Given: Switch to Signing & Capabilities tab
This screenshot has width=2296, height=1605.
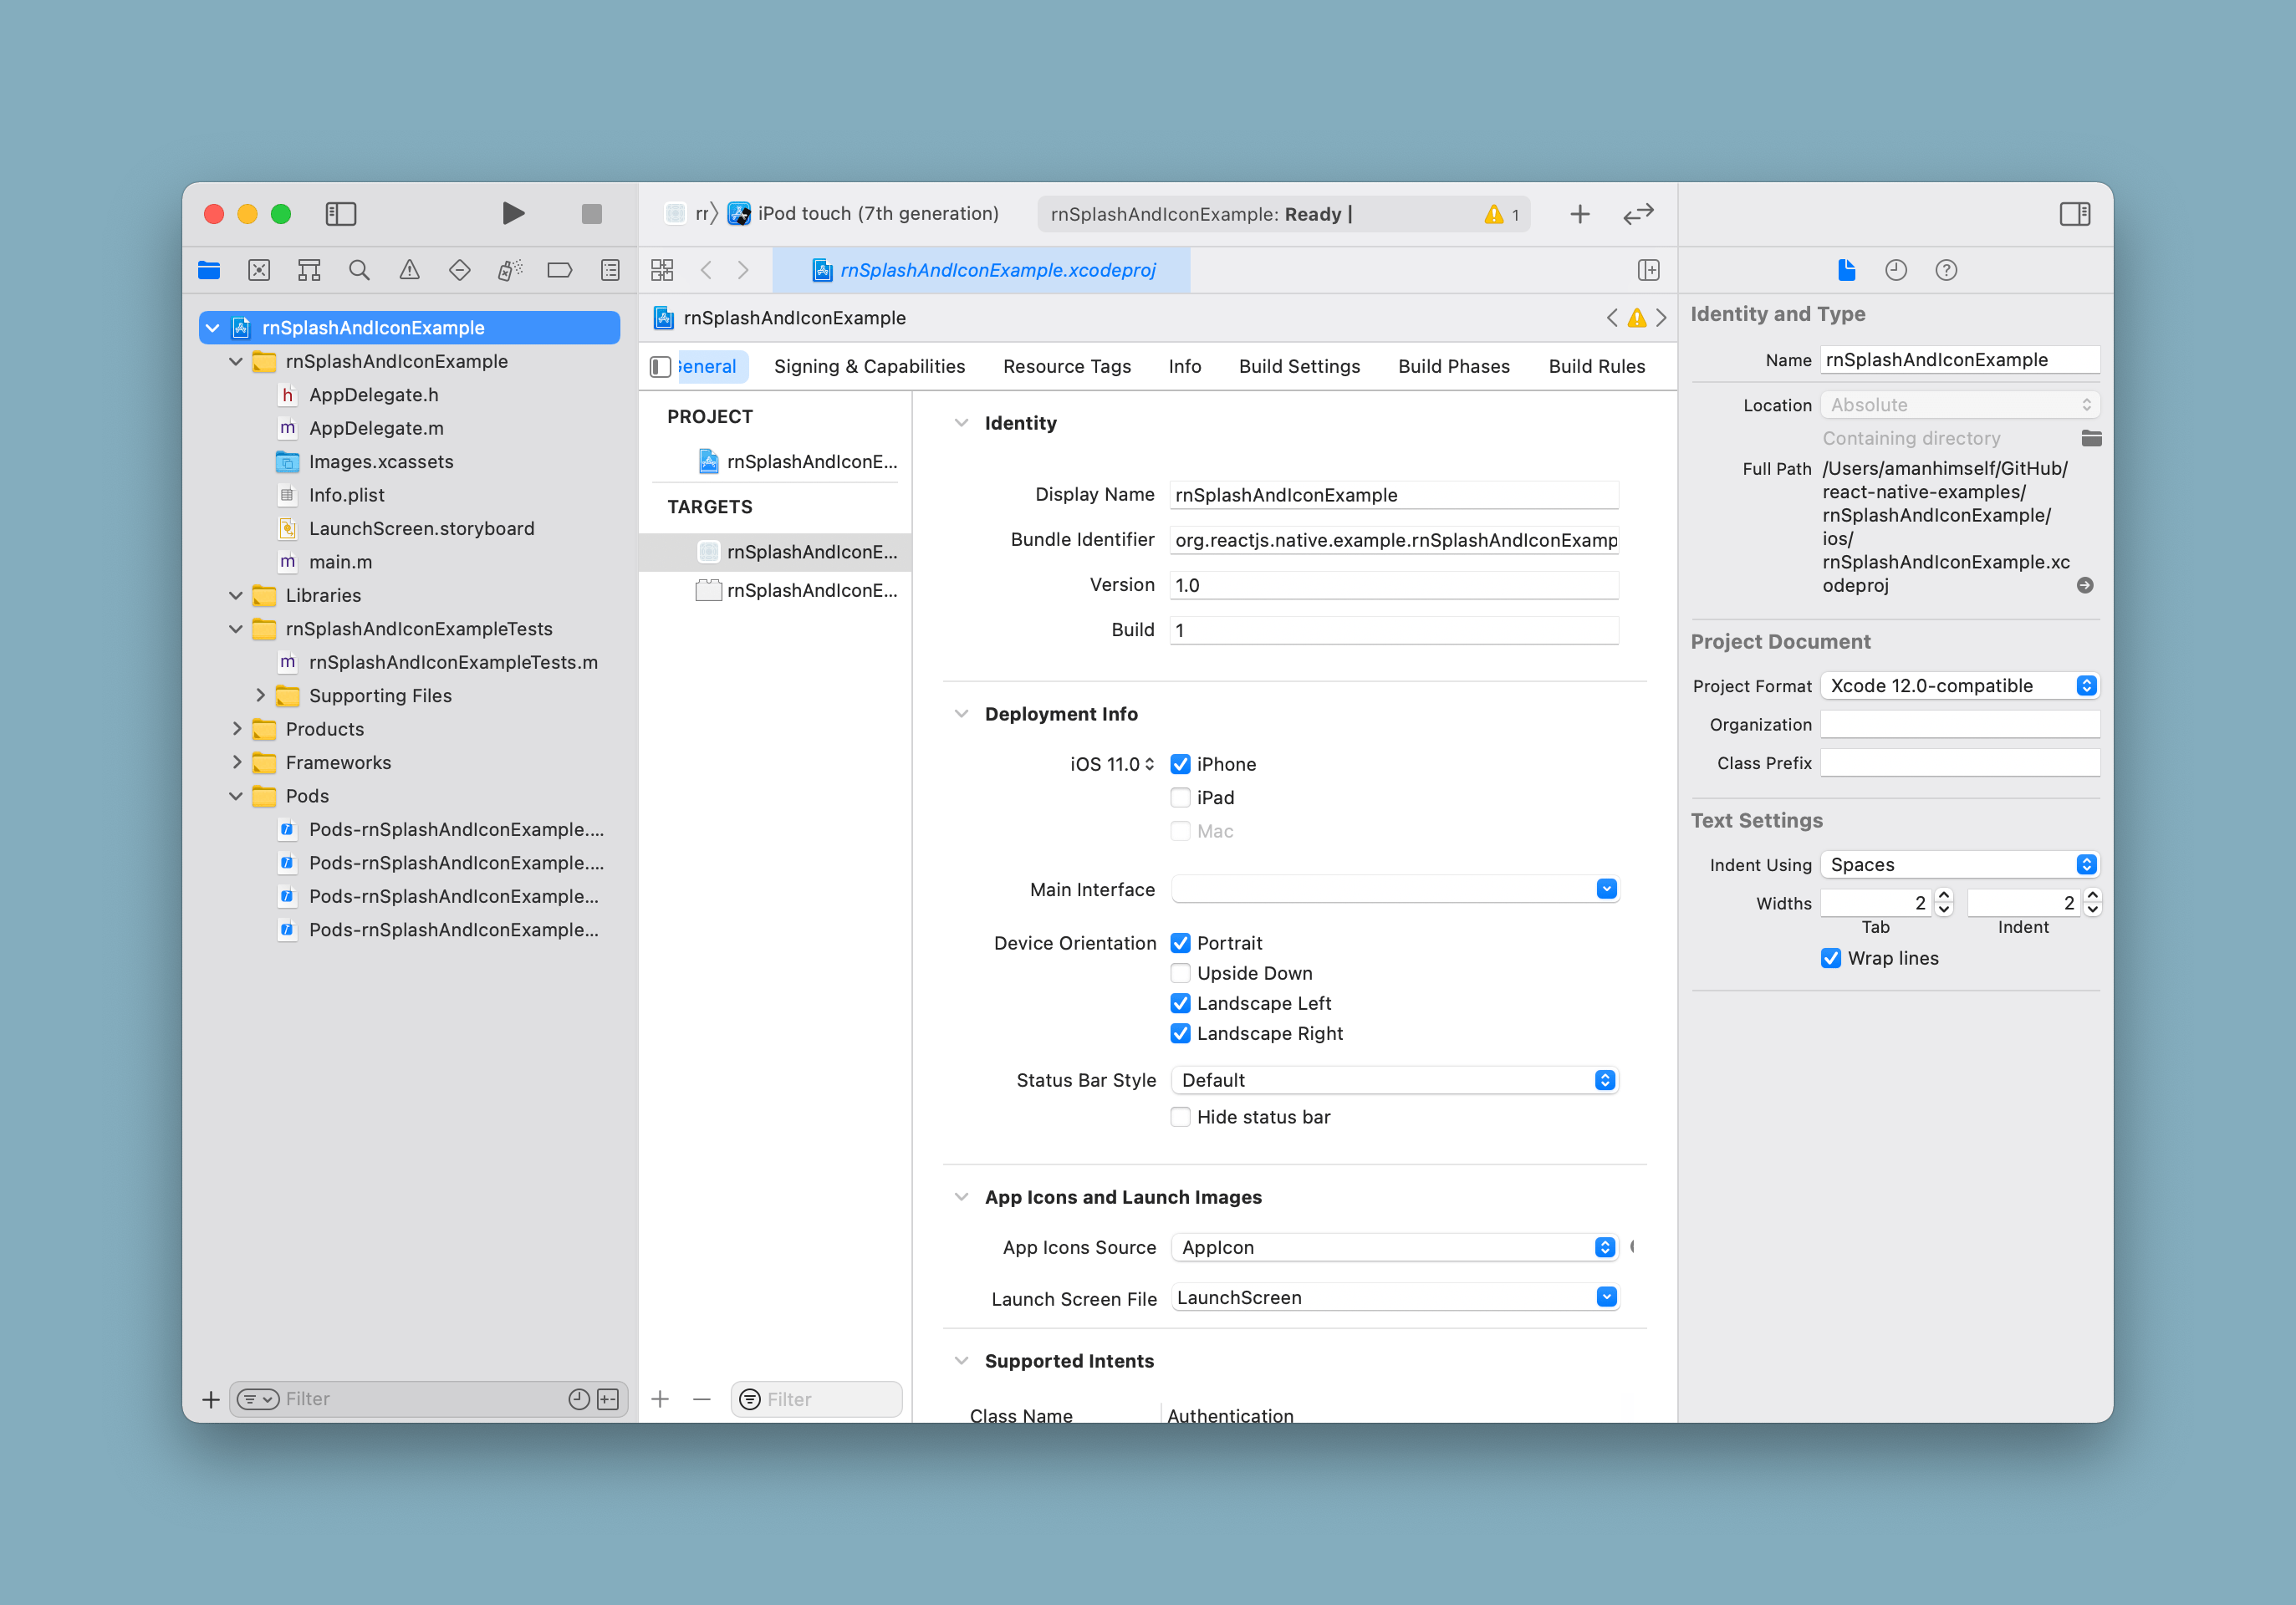Looking at the screenshot, I should tap(869, 367).
